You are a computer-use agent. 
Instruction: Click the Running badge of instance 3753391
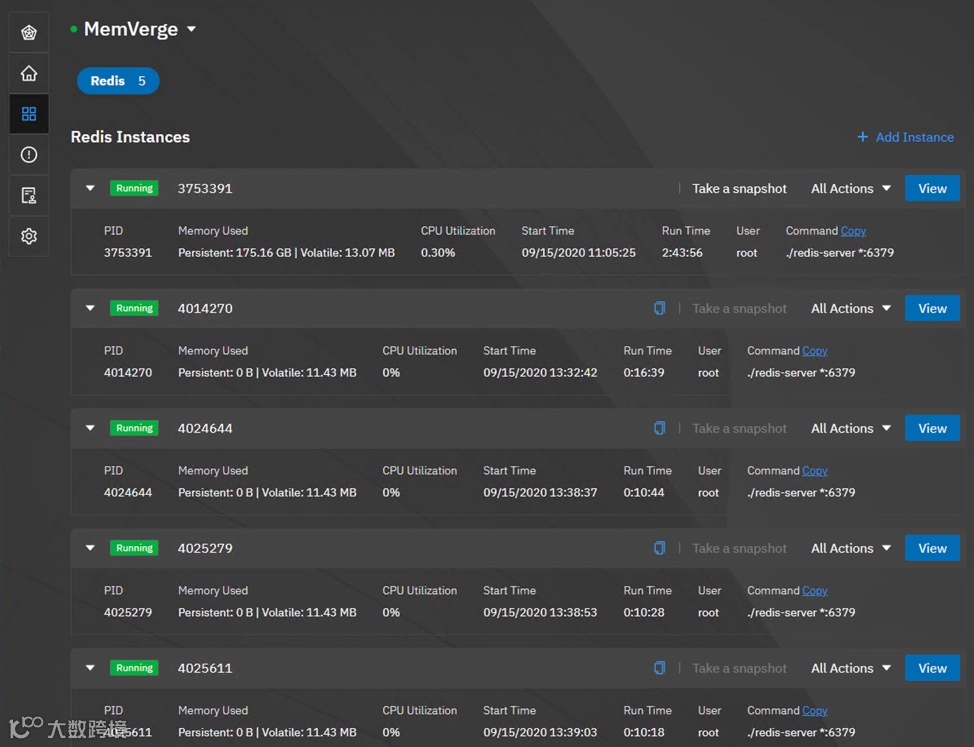pyautogui.click(x=134, y=188)
